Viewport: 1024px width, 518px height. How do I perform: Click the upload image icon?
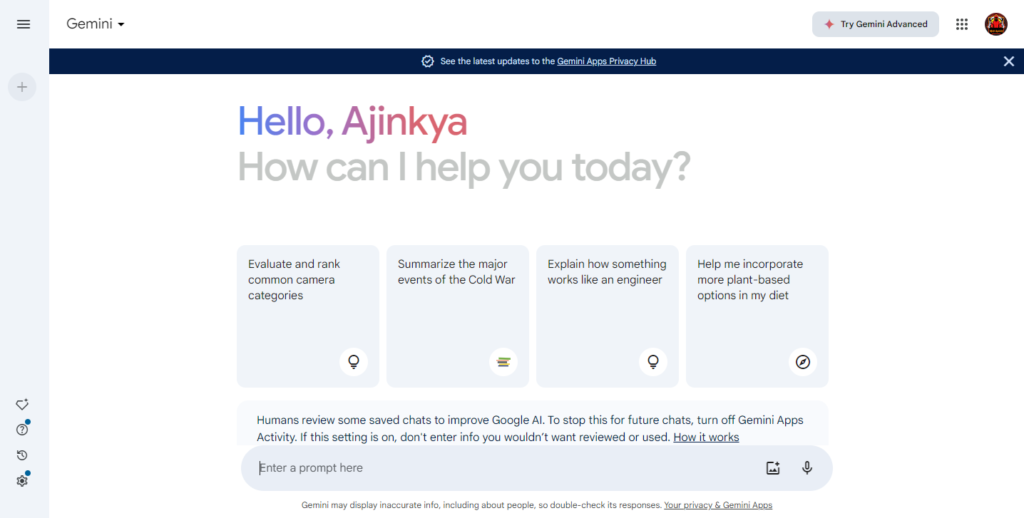pyautogui.click(x=773, y=468)
